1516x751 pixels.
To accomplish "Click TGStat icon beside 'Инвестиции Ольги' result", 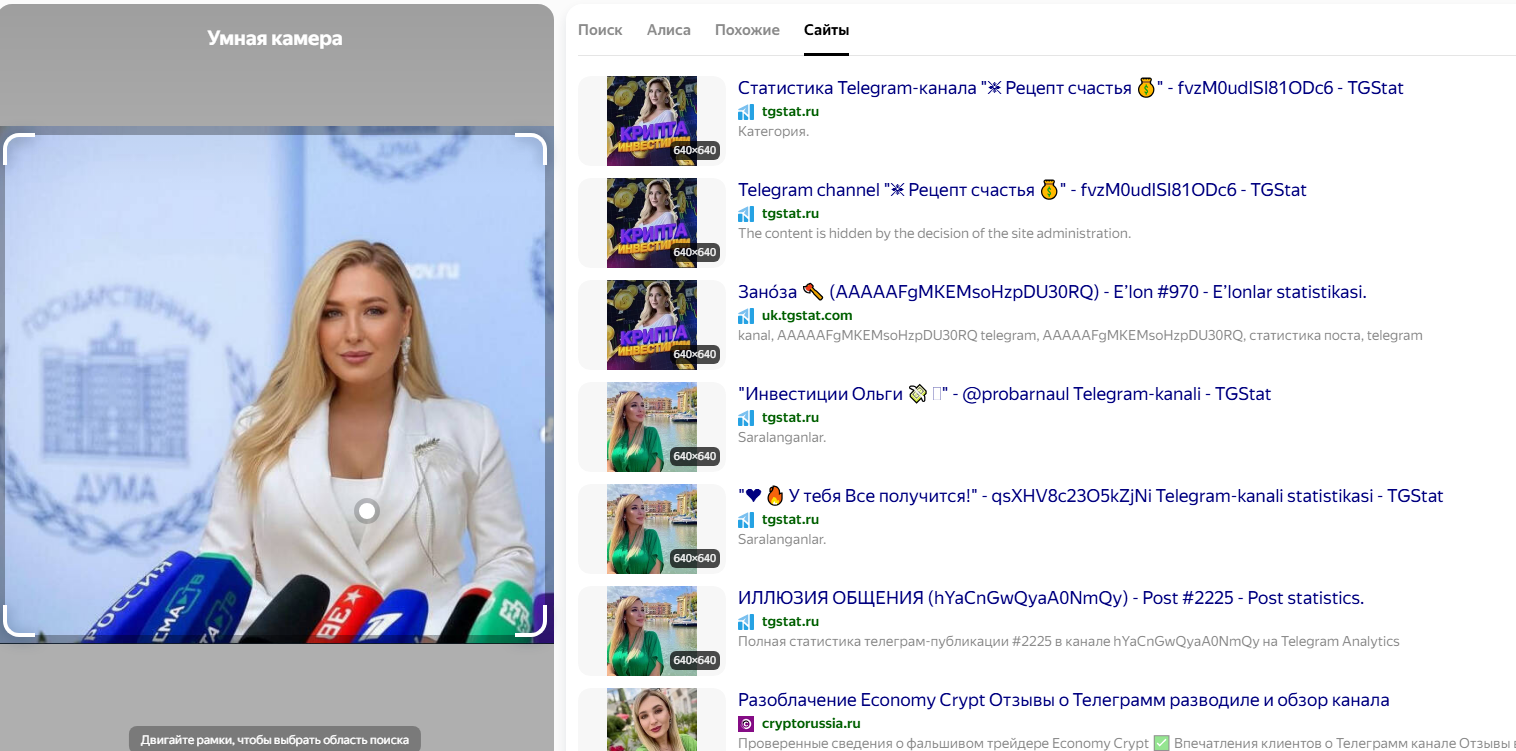I will [746, 417].
